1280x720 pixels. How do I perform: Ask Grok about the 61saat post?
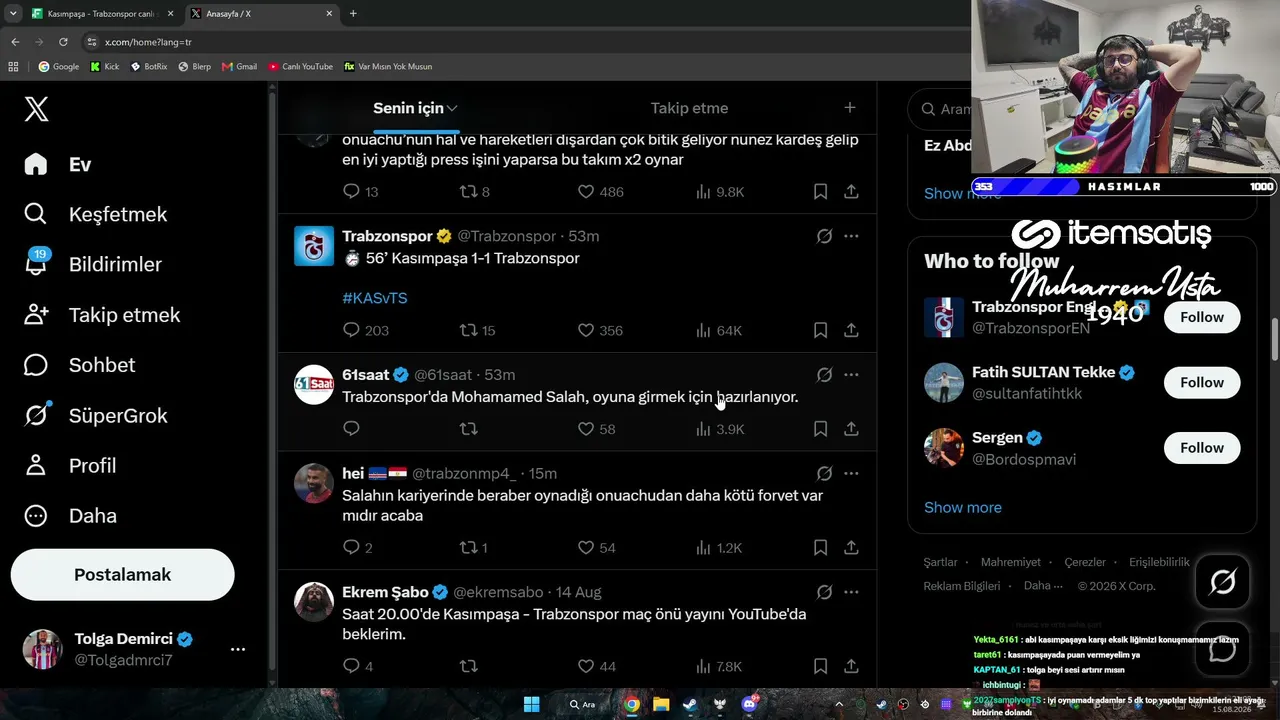click(x=824, y=375)
